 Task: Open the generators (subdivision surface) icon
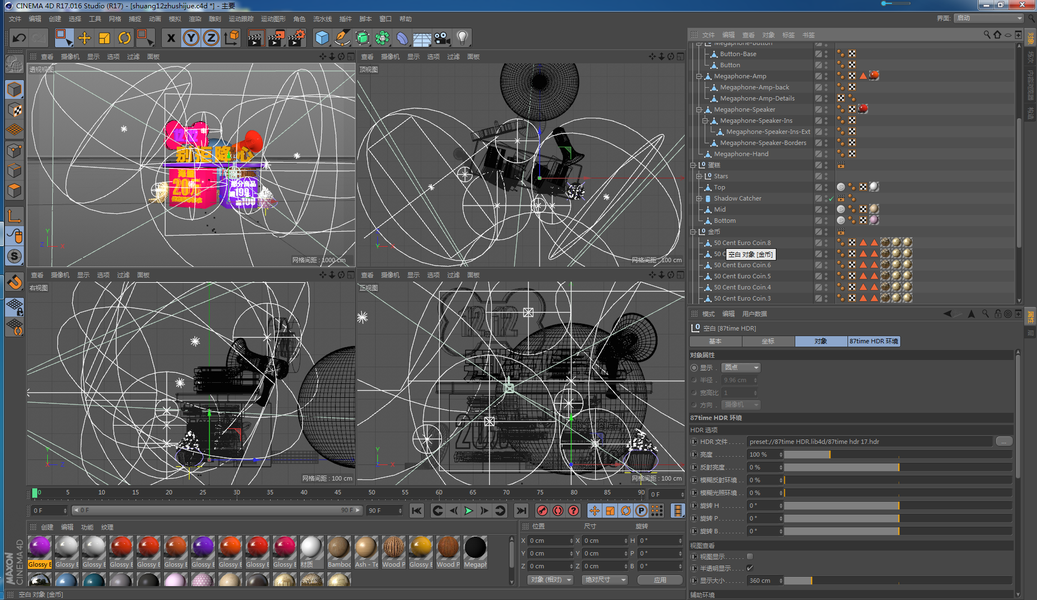coord(362,38)
